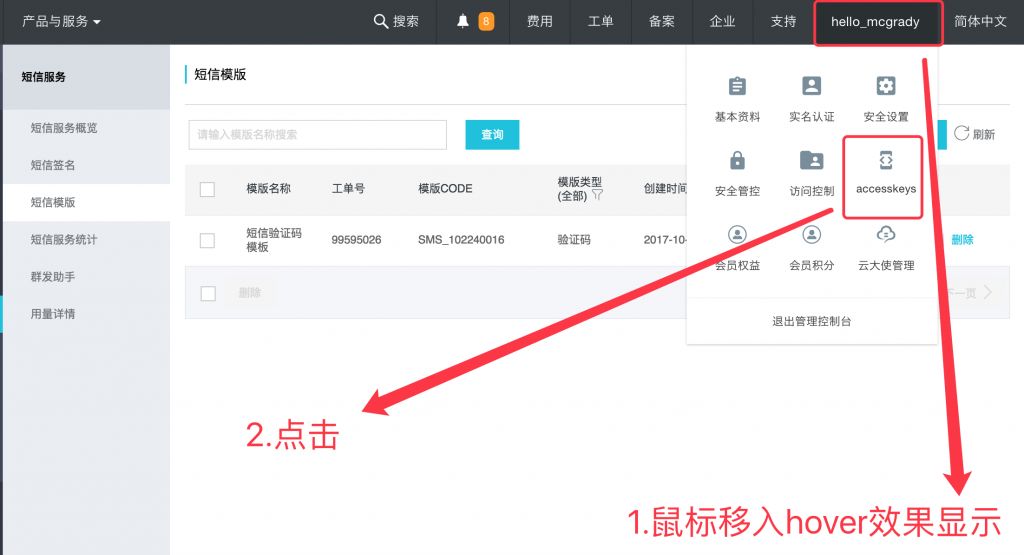
Task: Click the blue 查询 search button
Action: click(492, 134)
